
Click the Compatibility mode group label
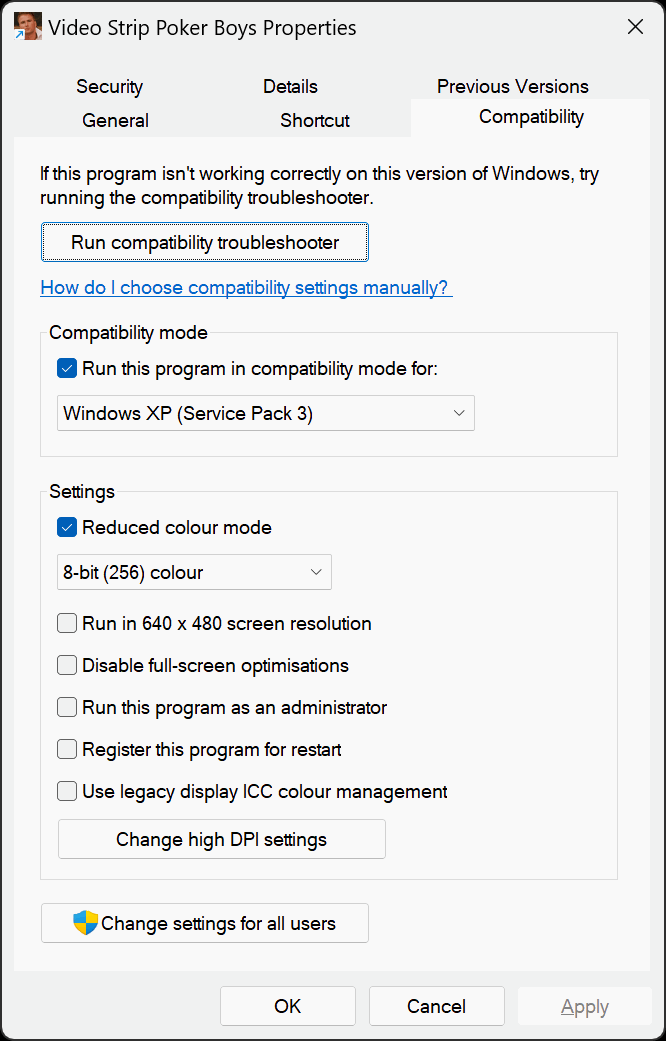click(128, 333)
